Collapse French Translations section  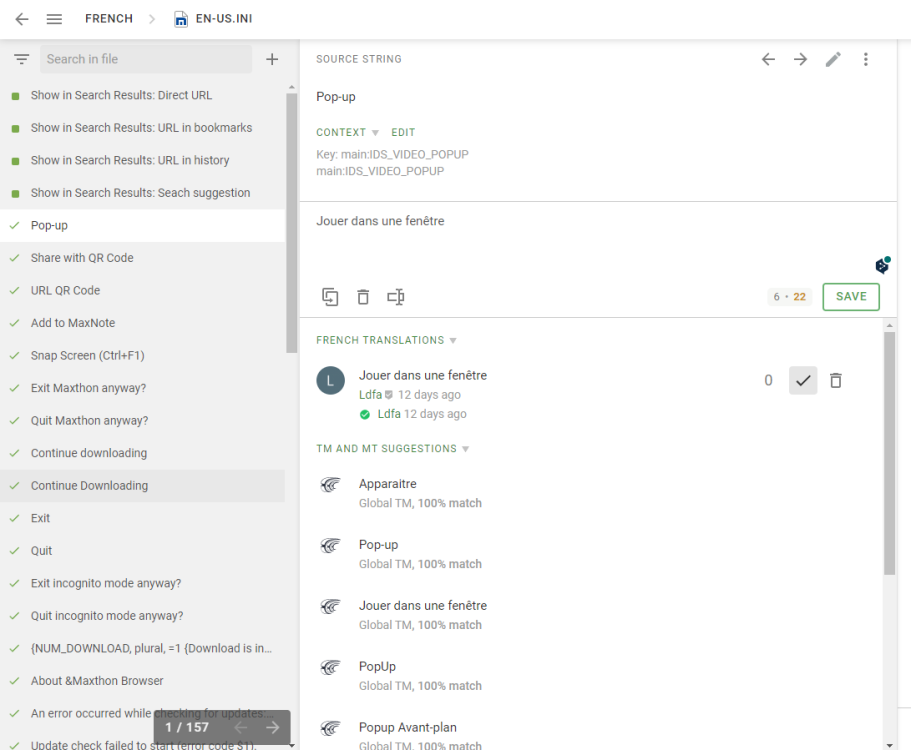pos(453,341)
